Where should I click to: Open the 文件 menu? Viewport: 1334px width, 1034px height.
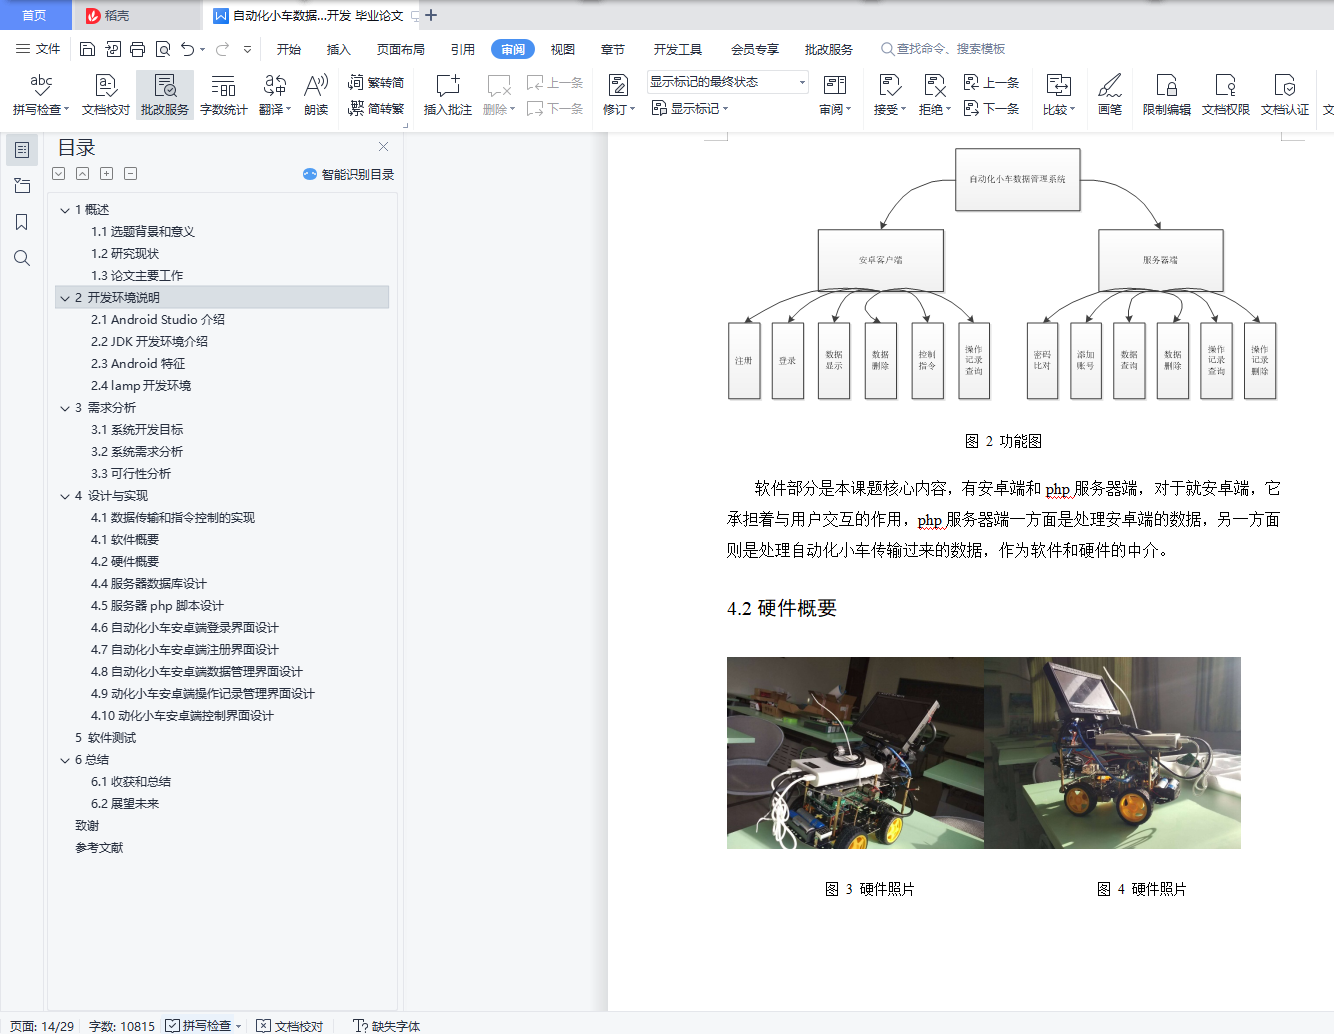pyautogui.click(x=38, y=49)
